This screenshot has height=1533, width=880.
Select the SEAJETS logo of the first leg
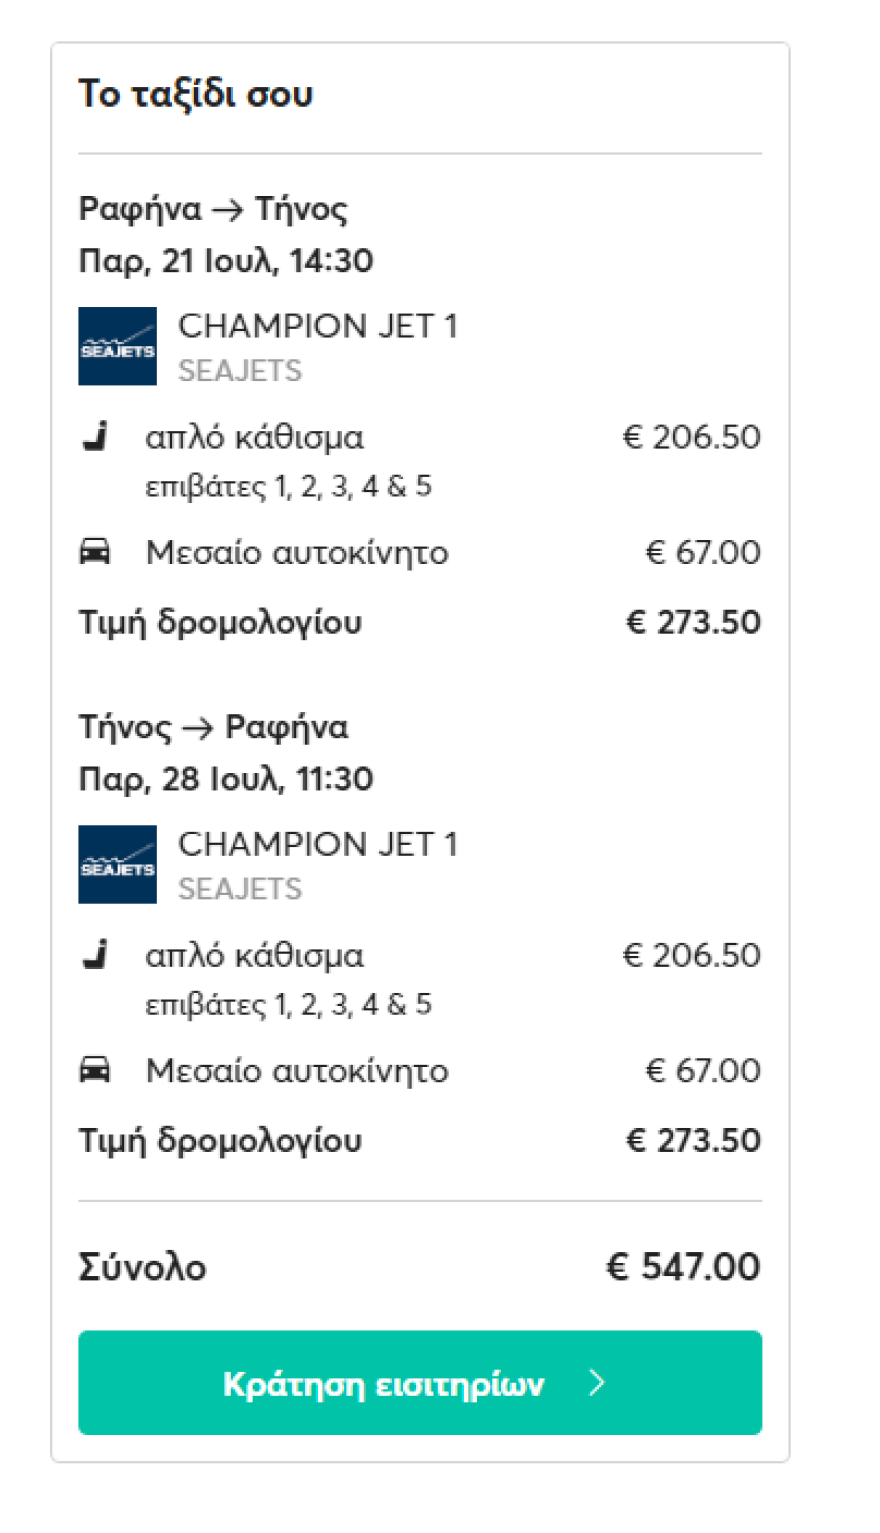pos(117,346)
